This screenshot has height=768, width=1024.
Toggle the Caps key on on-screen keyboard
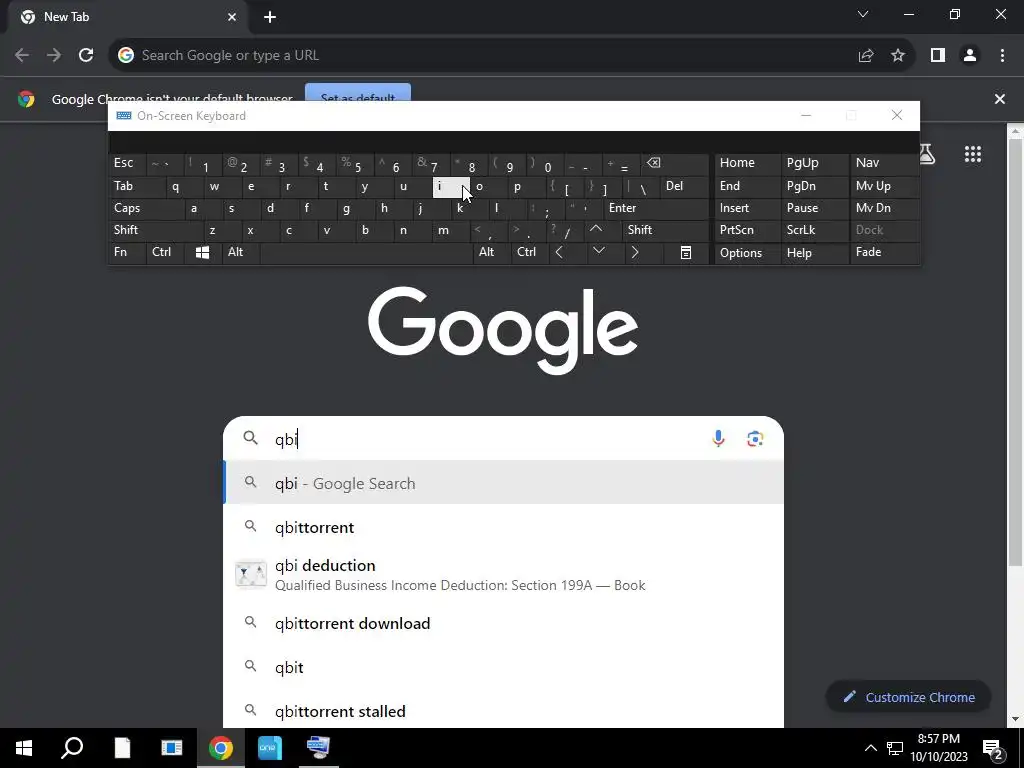click(145, 208)
